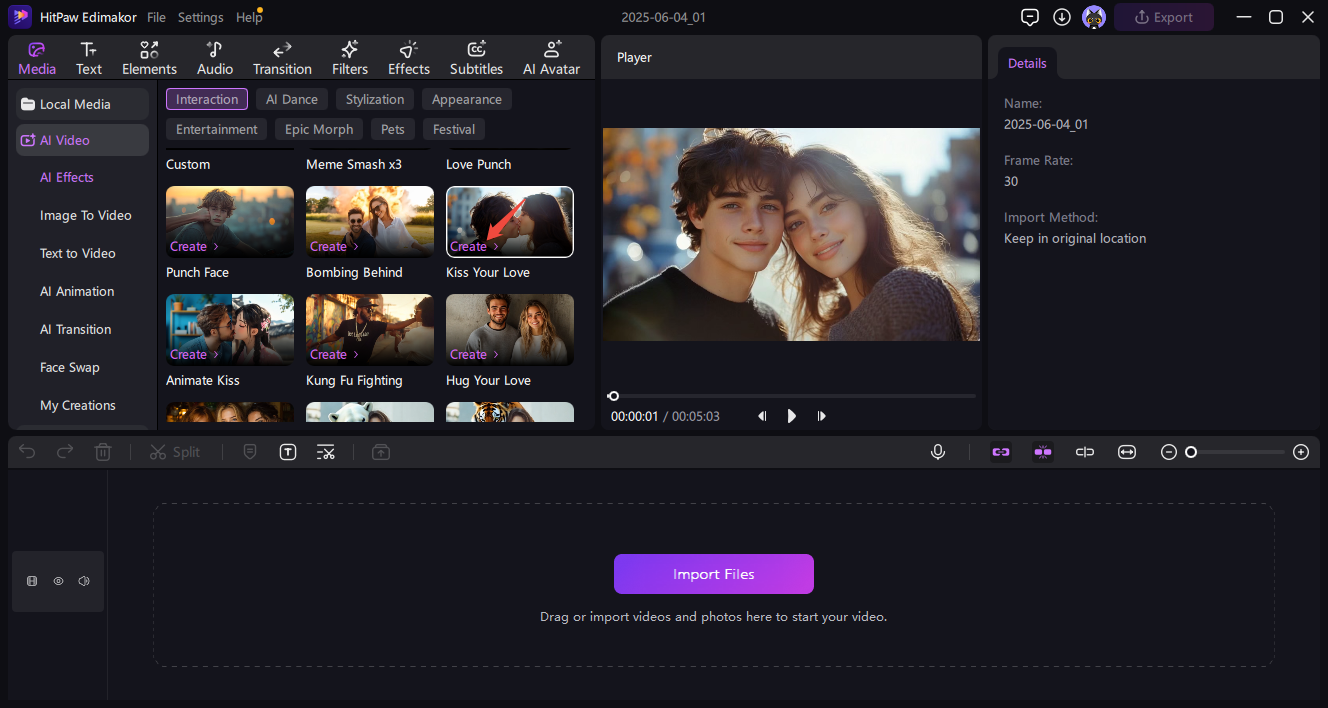
Task: Click the zoom-to-fit timeline icon
Action: [x=1127, y=452]
